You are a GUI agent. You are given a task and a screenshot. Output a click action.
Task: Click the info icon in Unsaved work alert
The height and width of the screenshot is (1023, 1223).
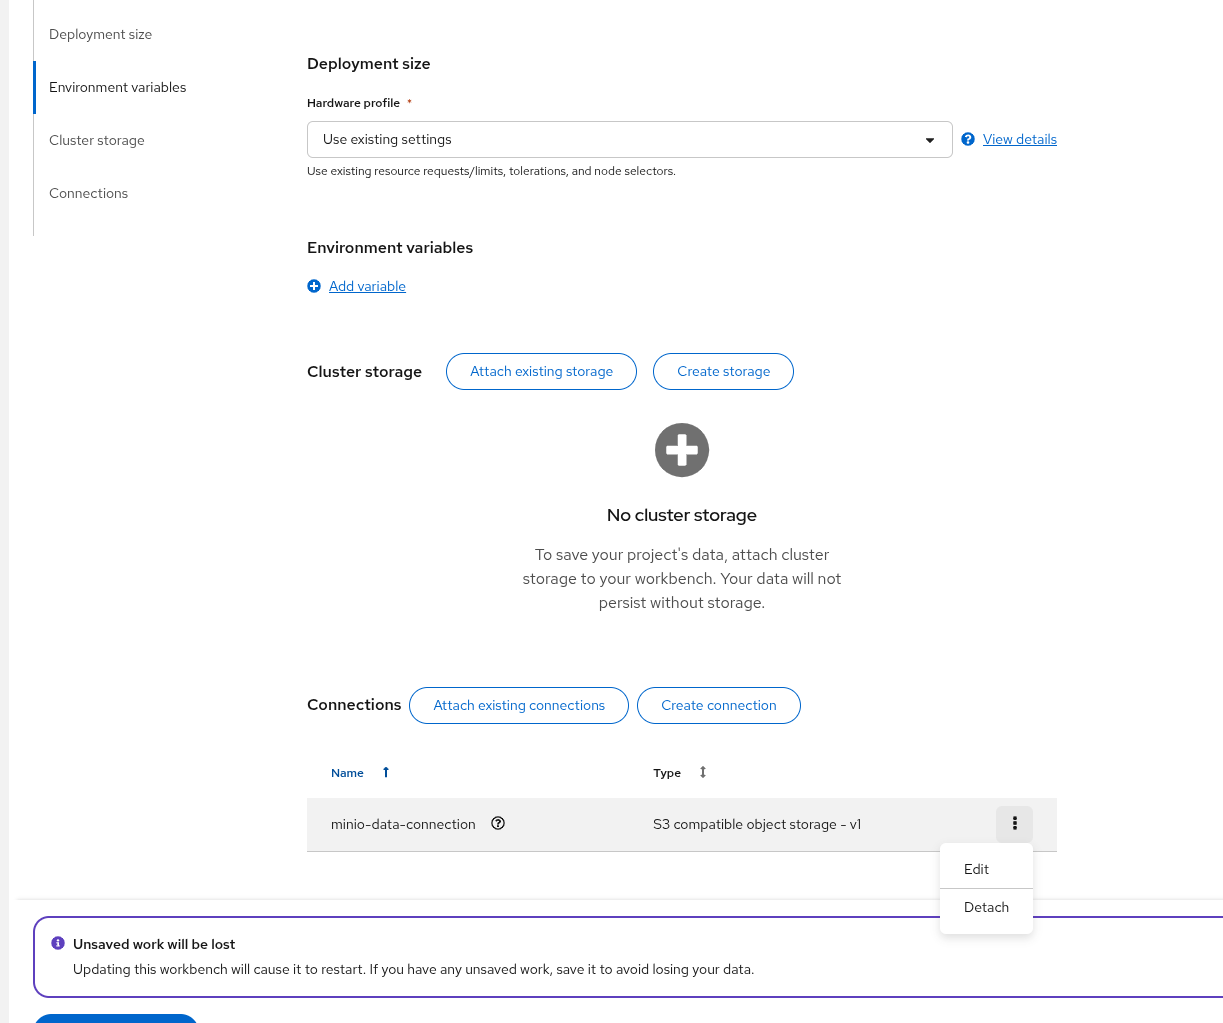tap(58, 943)
